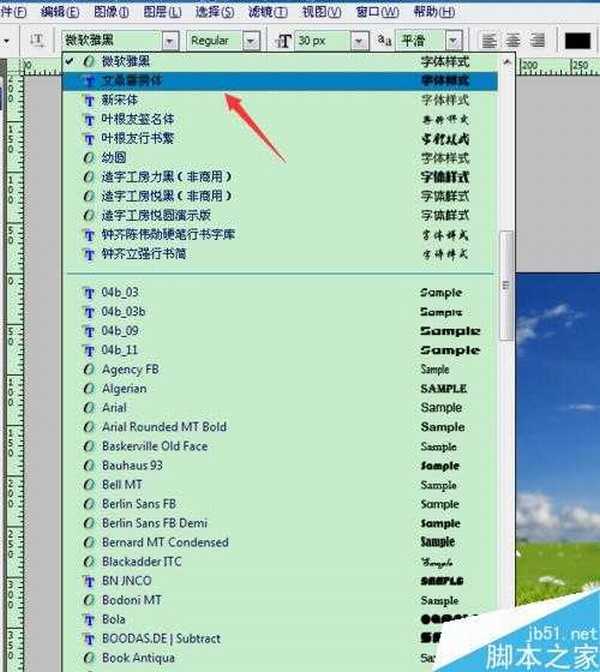
Task: Select 造字工房力黑（非商用）font
Action: 280,177
